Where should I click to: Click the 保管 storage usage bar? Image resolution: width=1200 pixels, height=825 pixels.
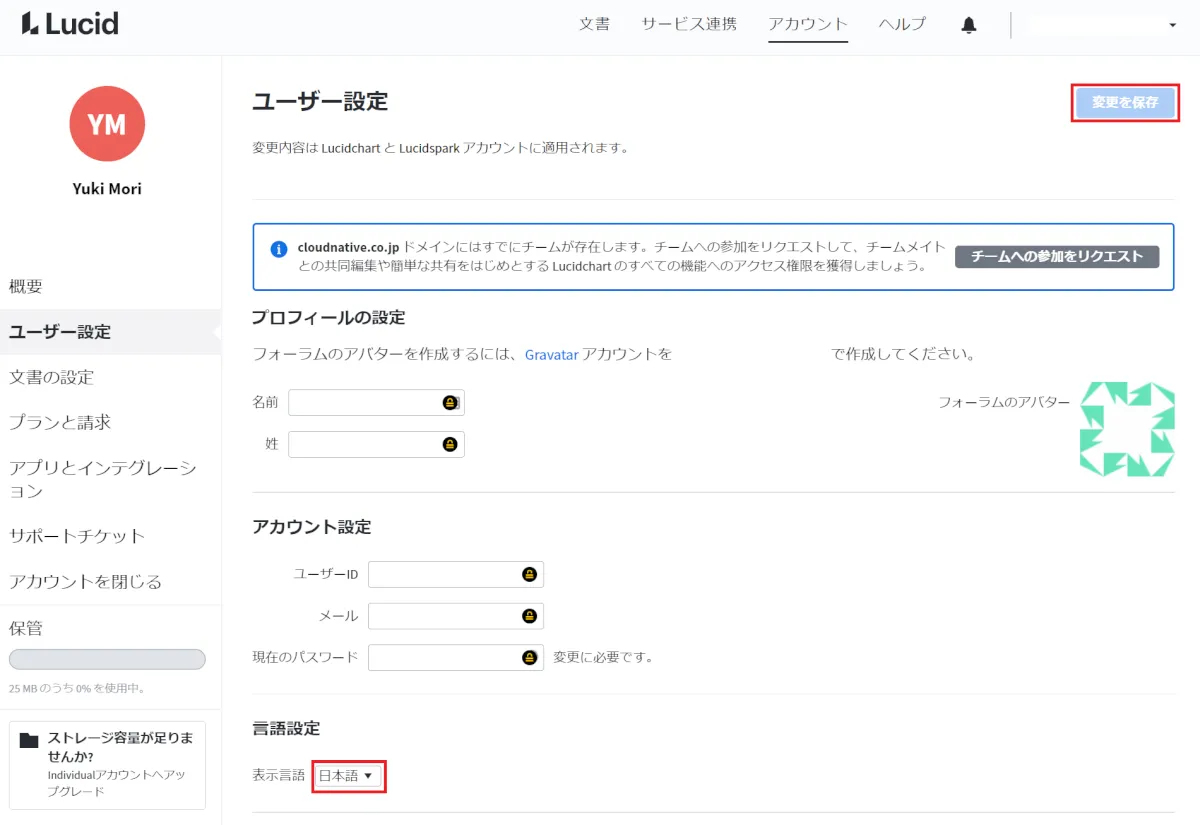107,660
